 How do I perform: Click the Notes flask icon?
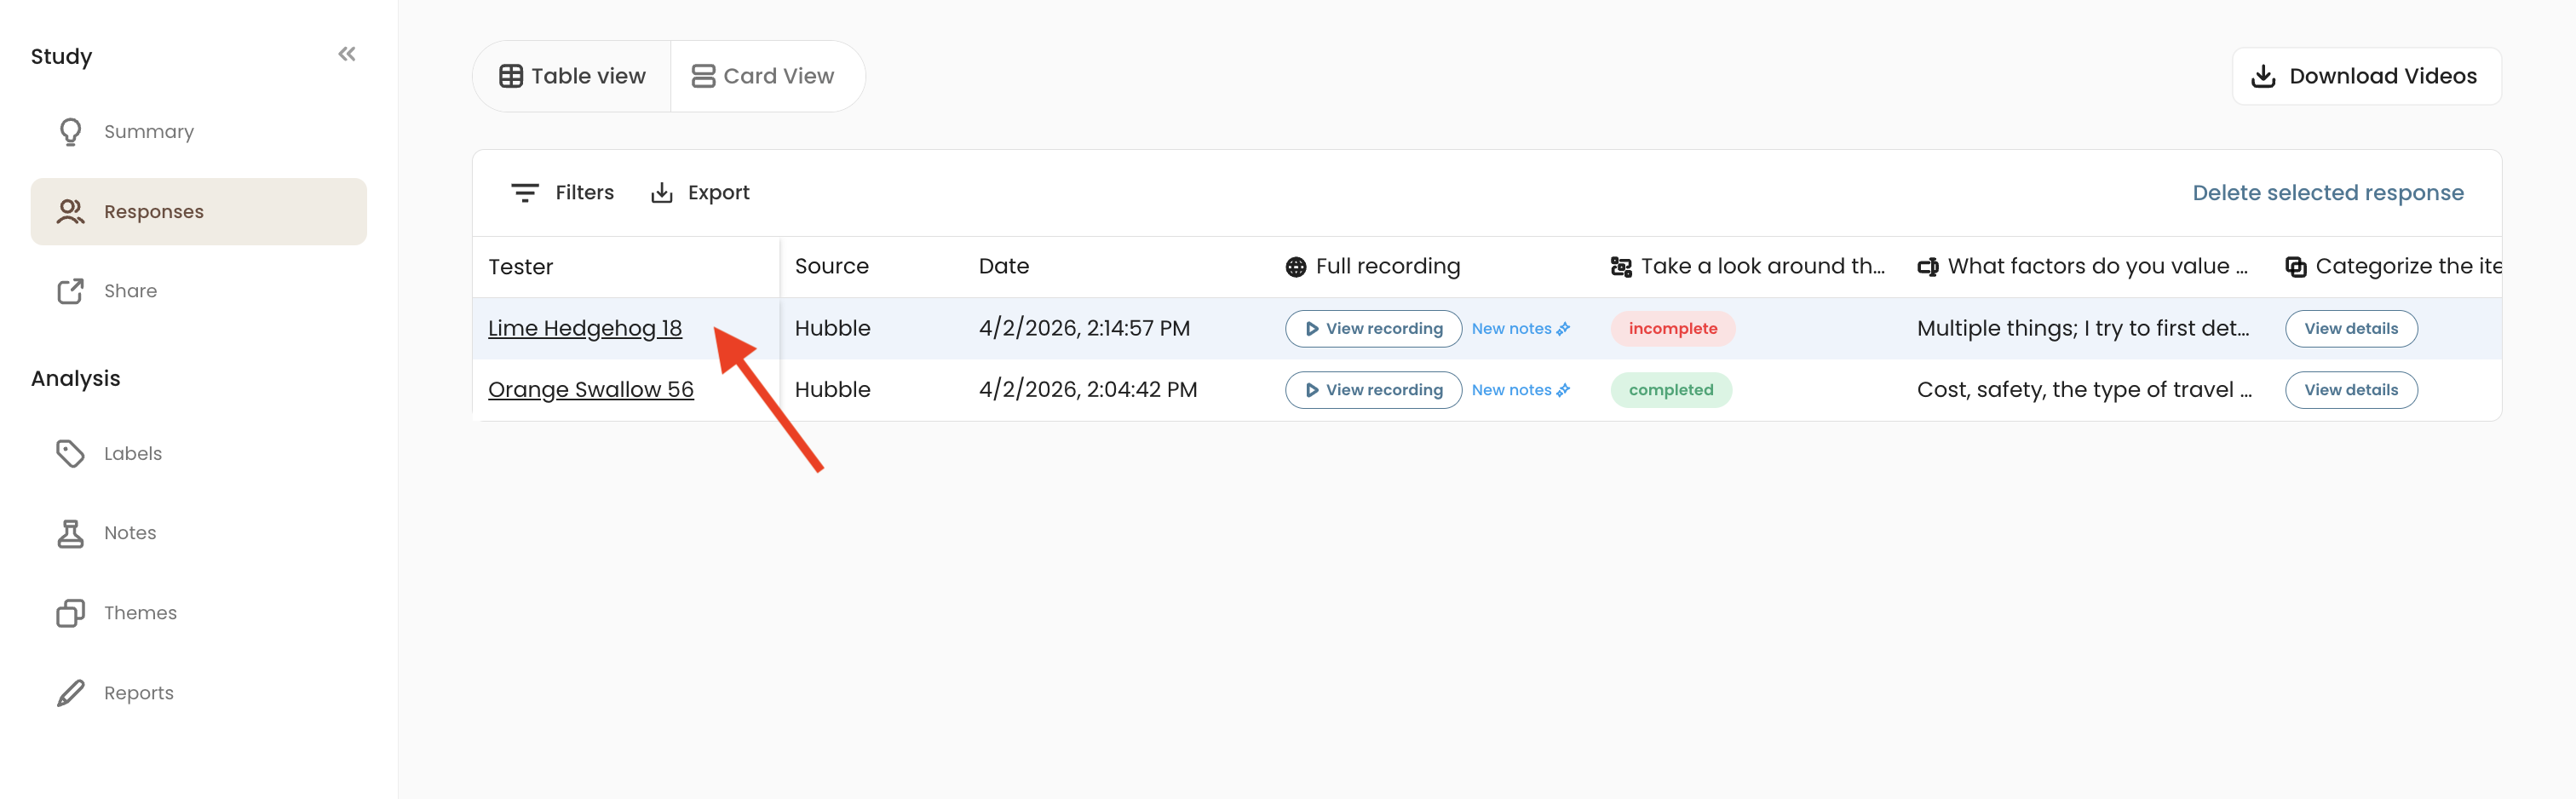coord(70,533)
